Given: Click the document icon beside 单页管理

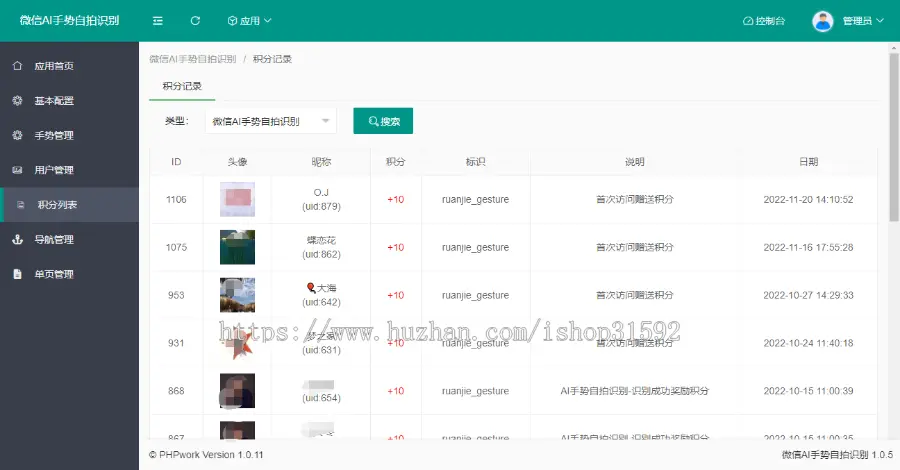Looking at the screenshot, I should click(x=17, y=274).
